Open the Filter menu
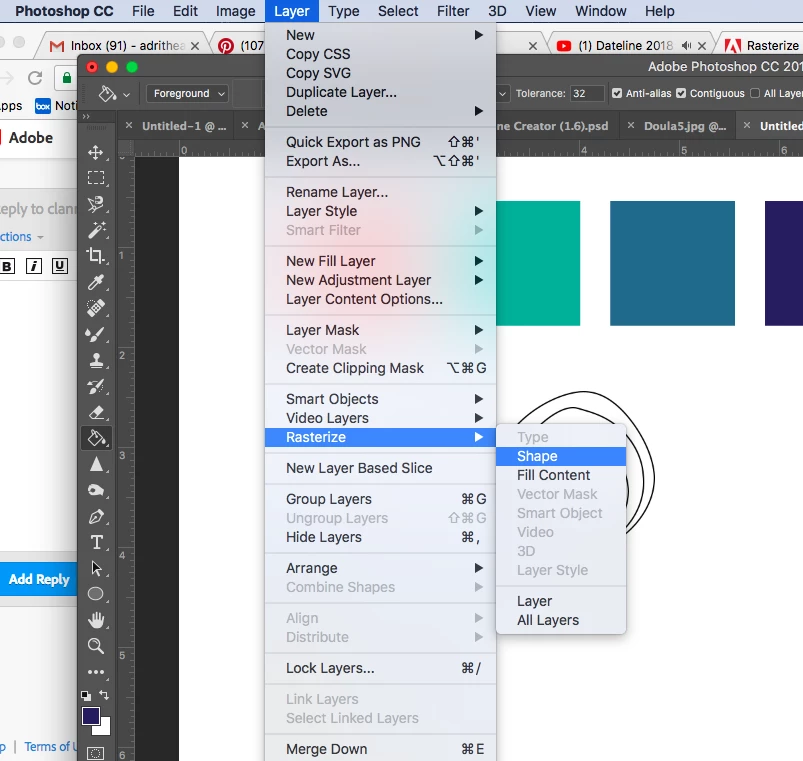Viewport: 803px width, 761px height. (x=453, y=11)
